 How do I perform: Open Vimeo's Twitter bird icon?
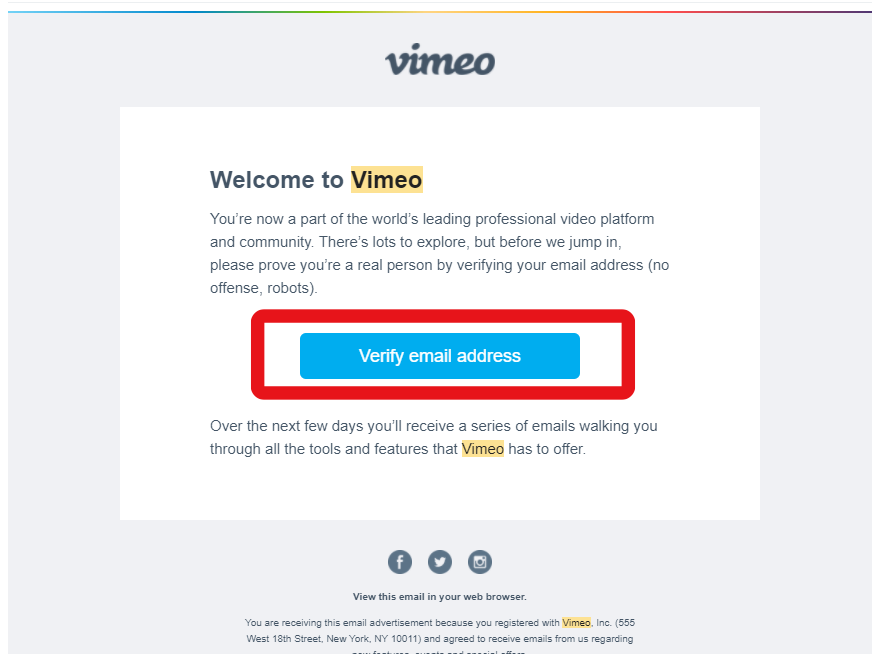pyautogui.click(x=440, y=562)
